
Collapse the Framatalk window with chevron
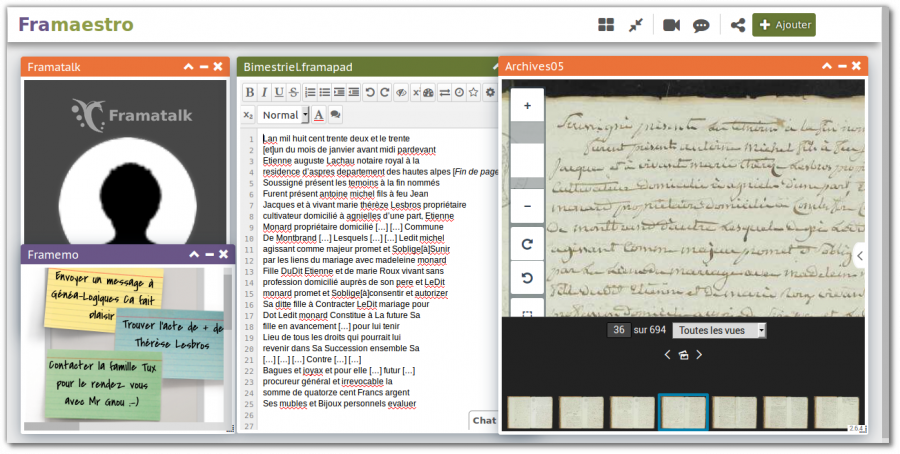pyautogui.click(x=188, y=67)
